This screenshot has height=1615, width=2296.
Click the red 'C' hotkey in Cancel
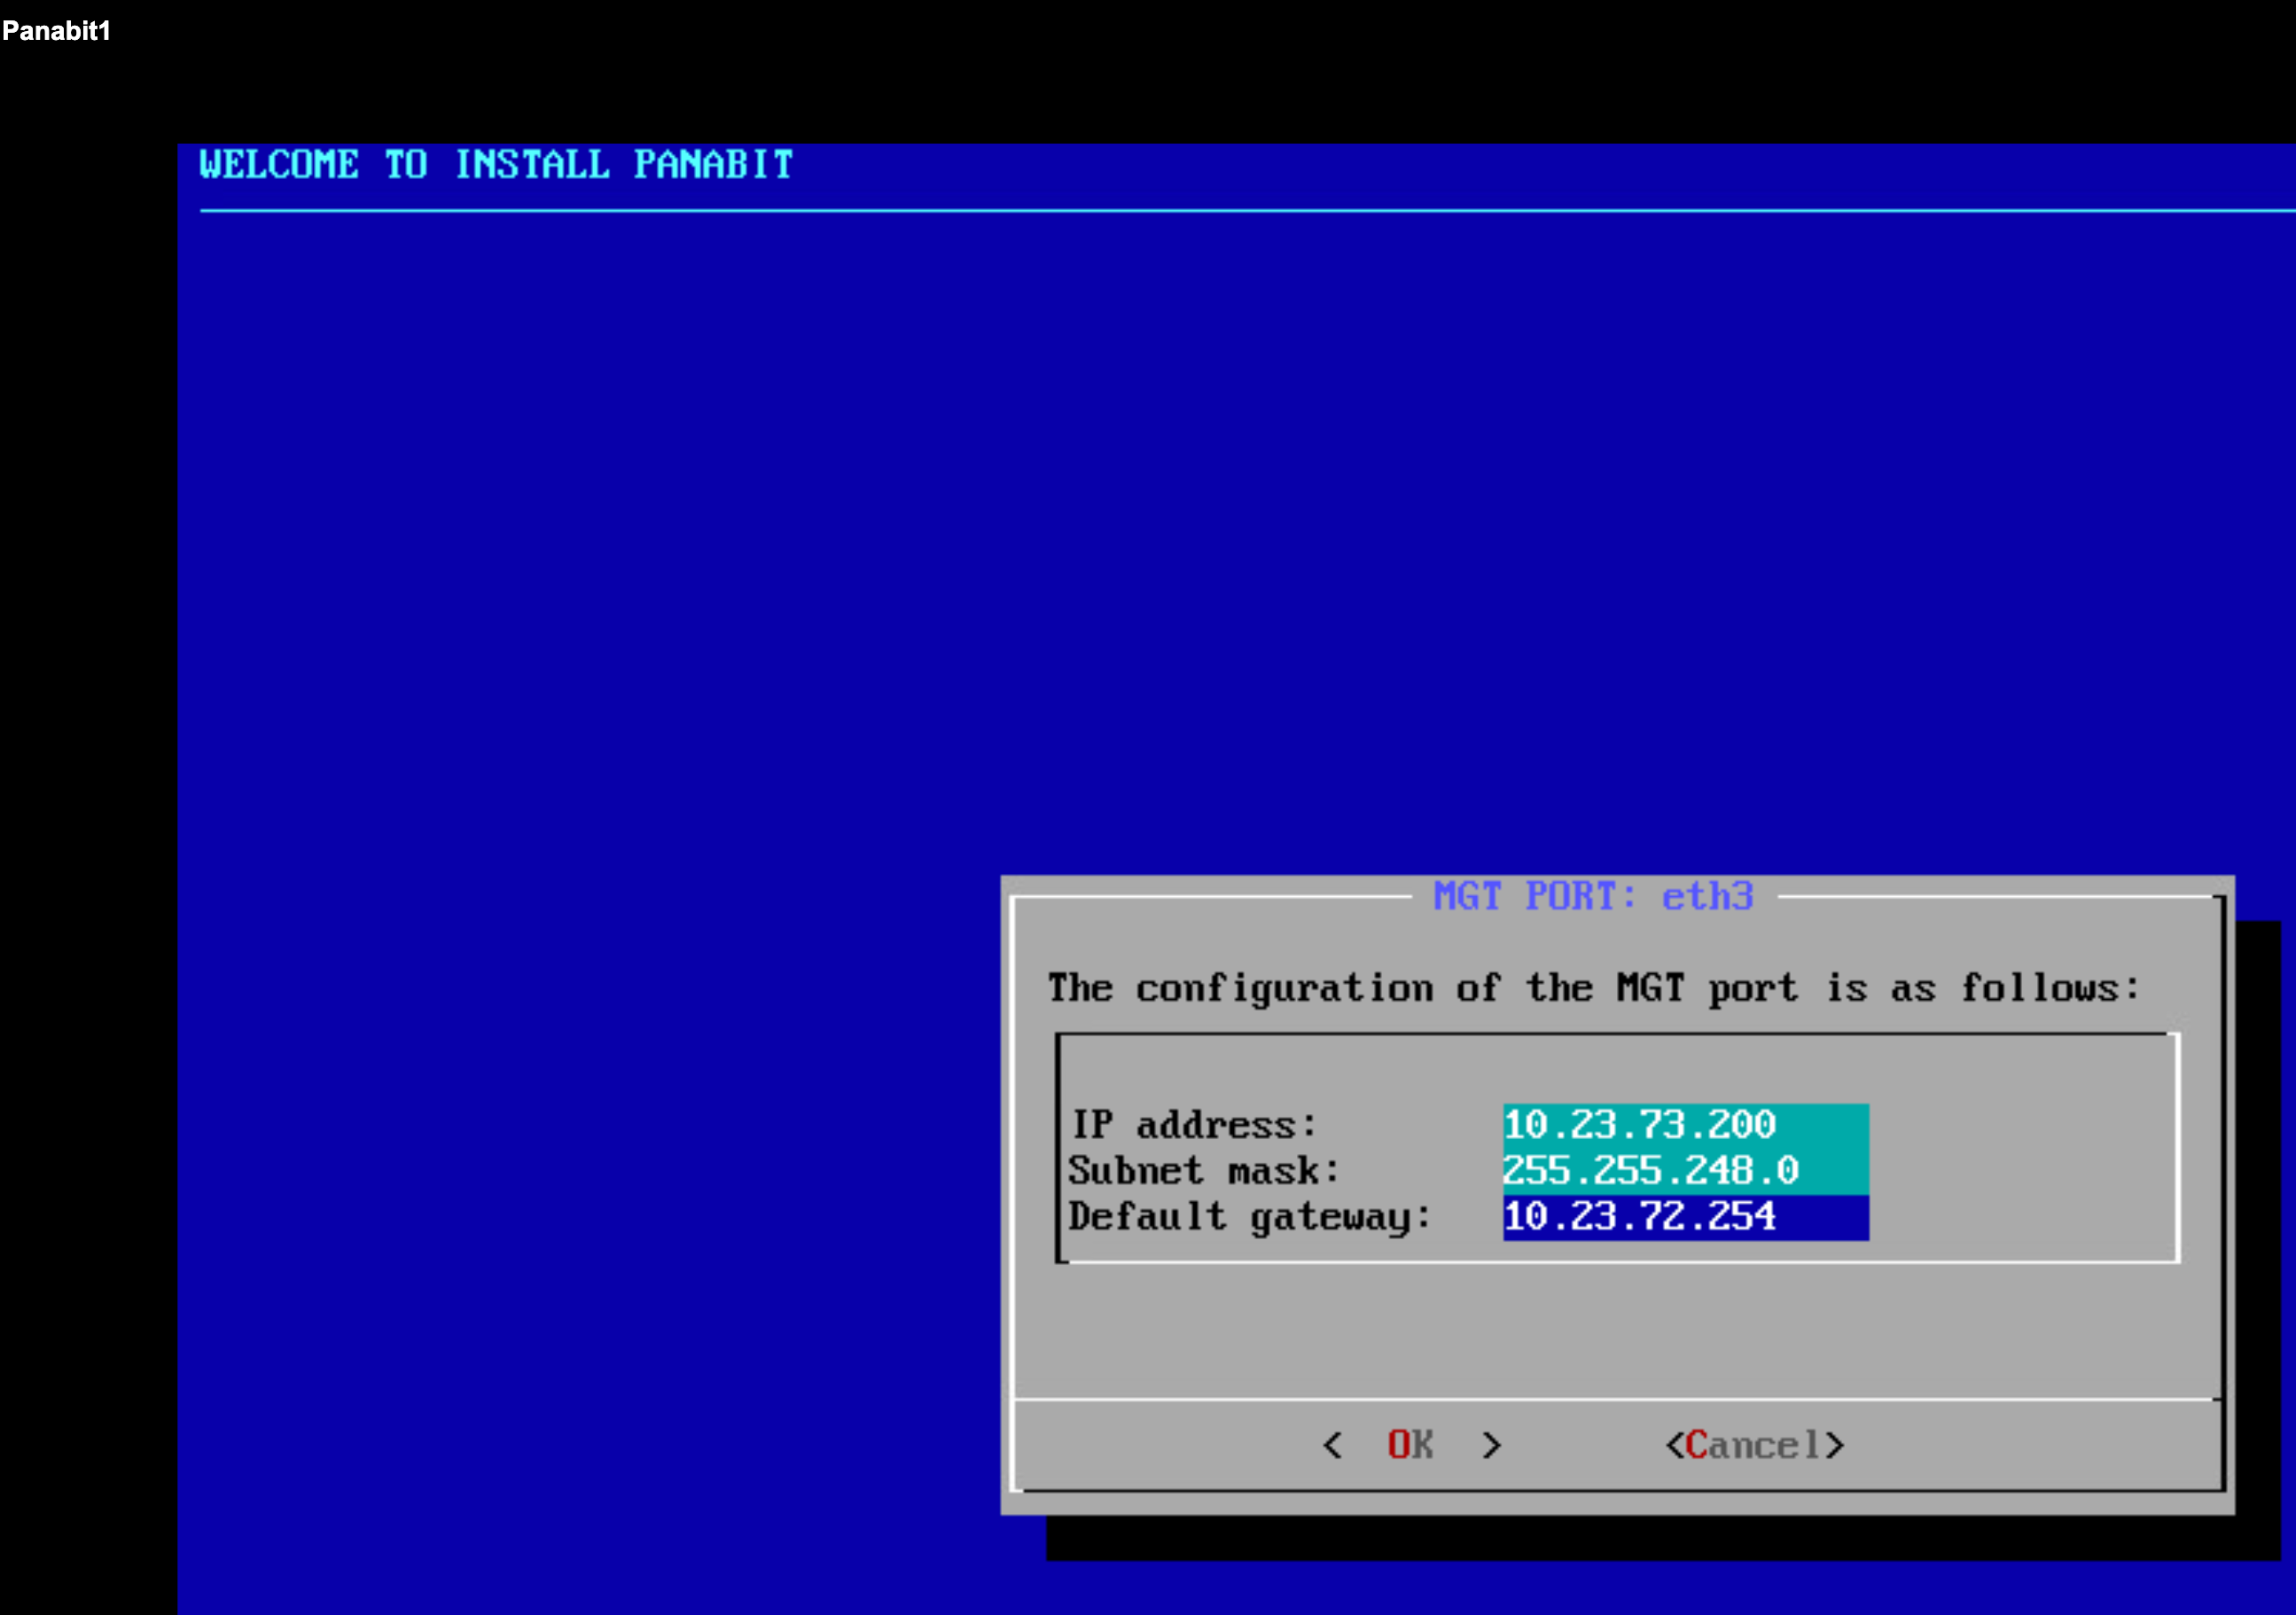(1696, 1445)
